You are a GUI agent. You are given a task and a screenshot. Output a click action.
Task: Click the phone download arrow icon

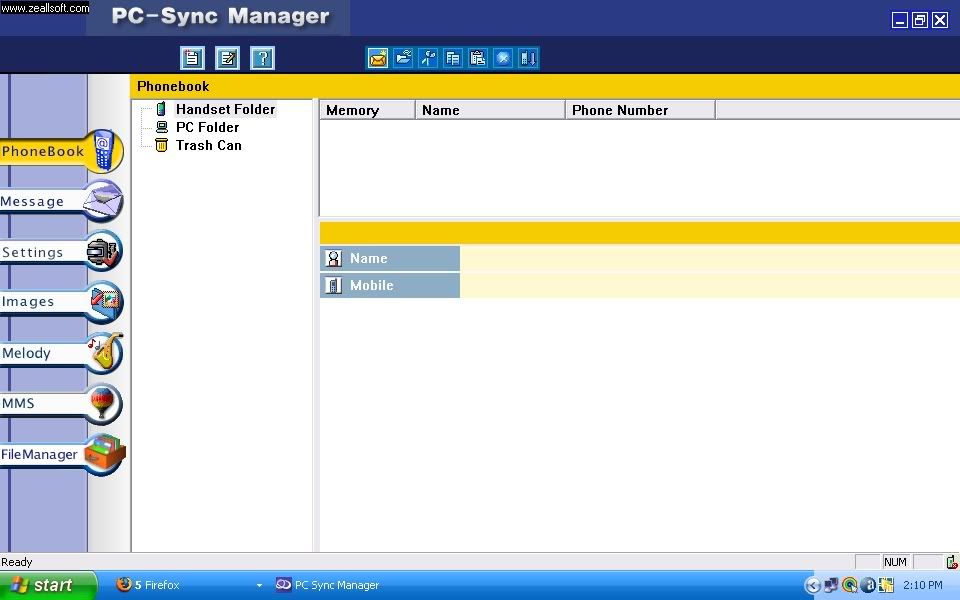[528, 58]
